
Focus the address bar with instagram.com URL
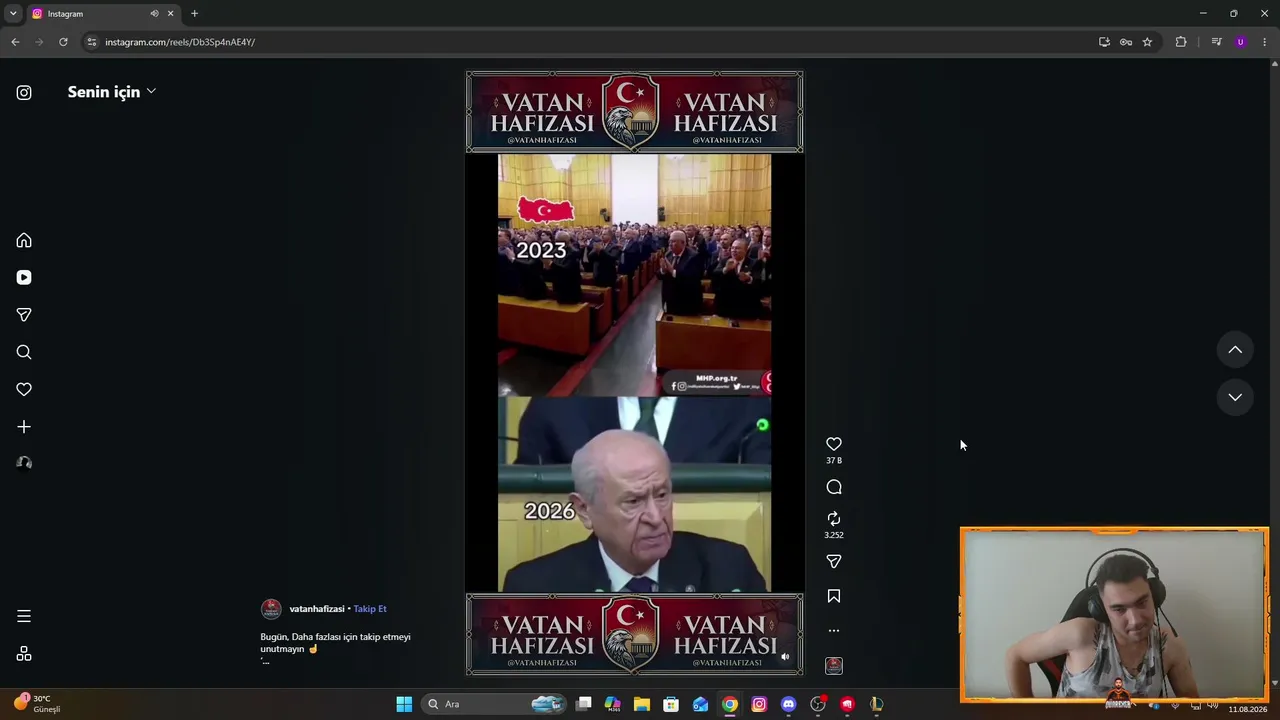coord(590,42)
